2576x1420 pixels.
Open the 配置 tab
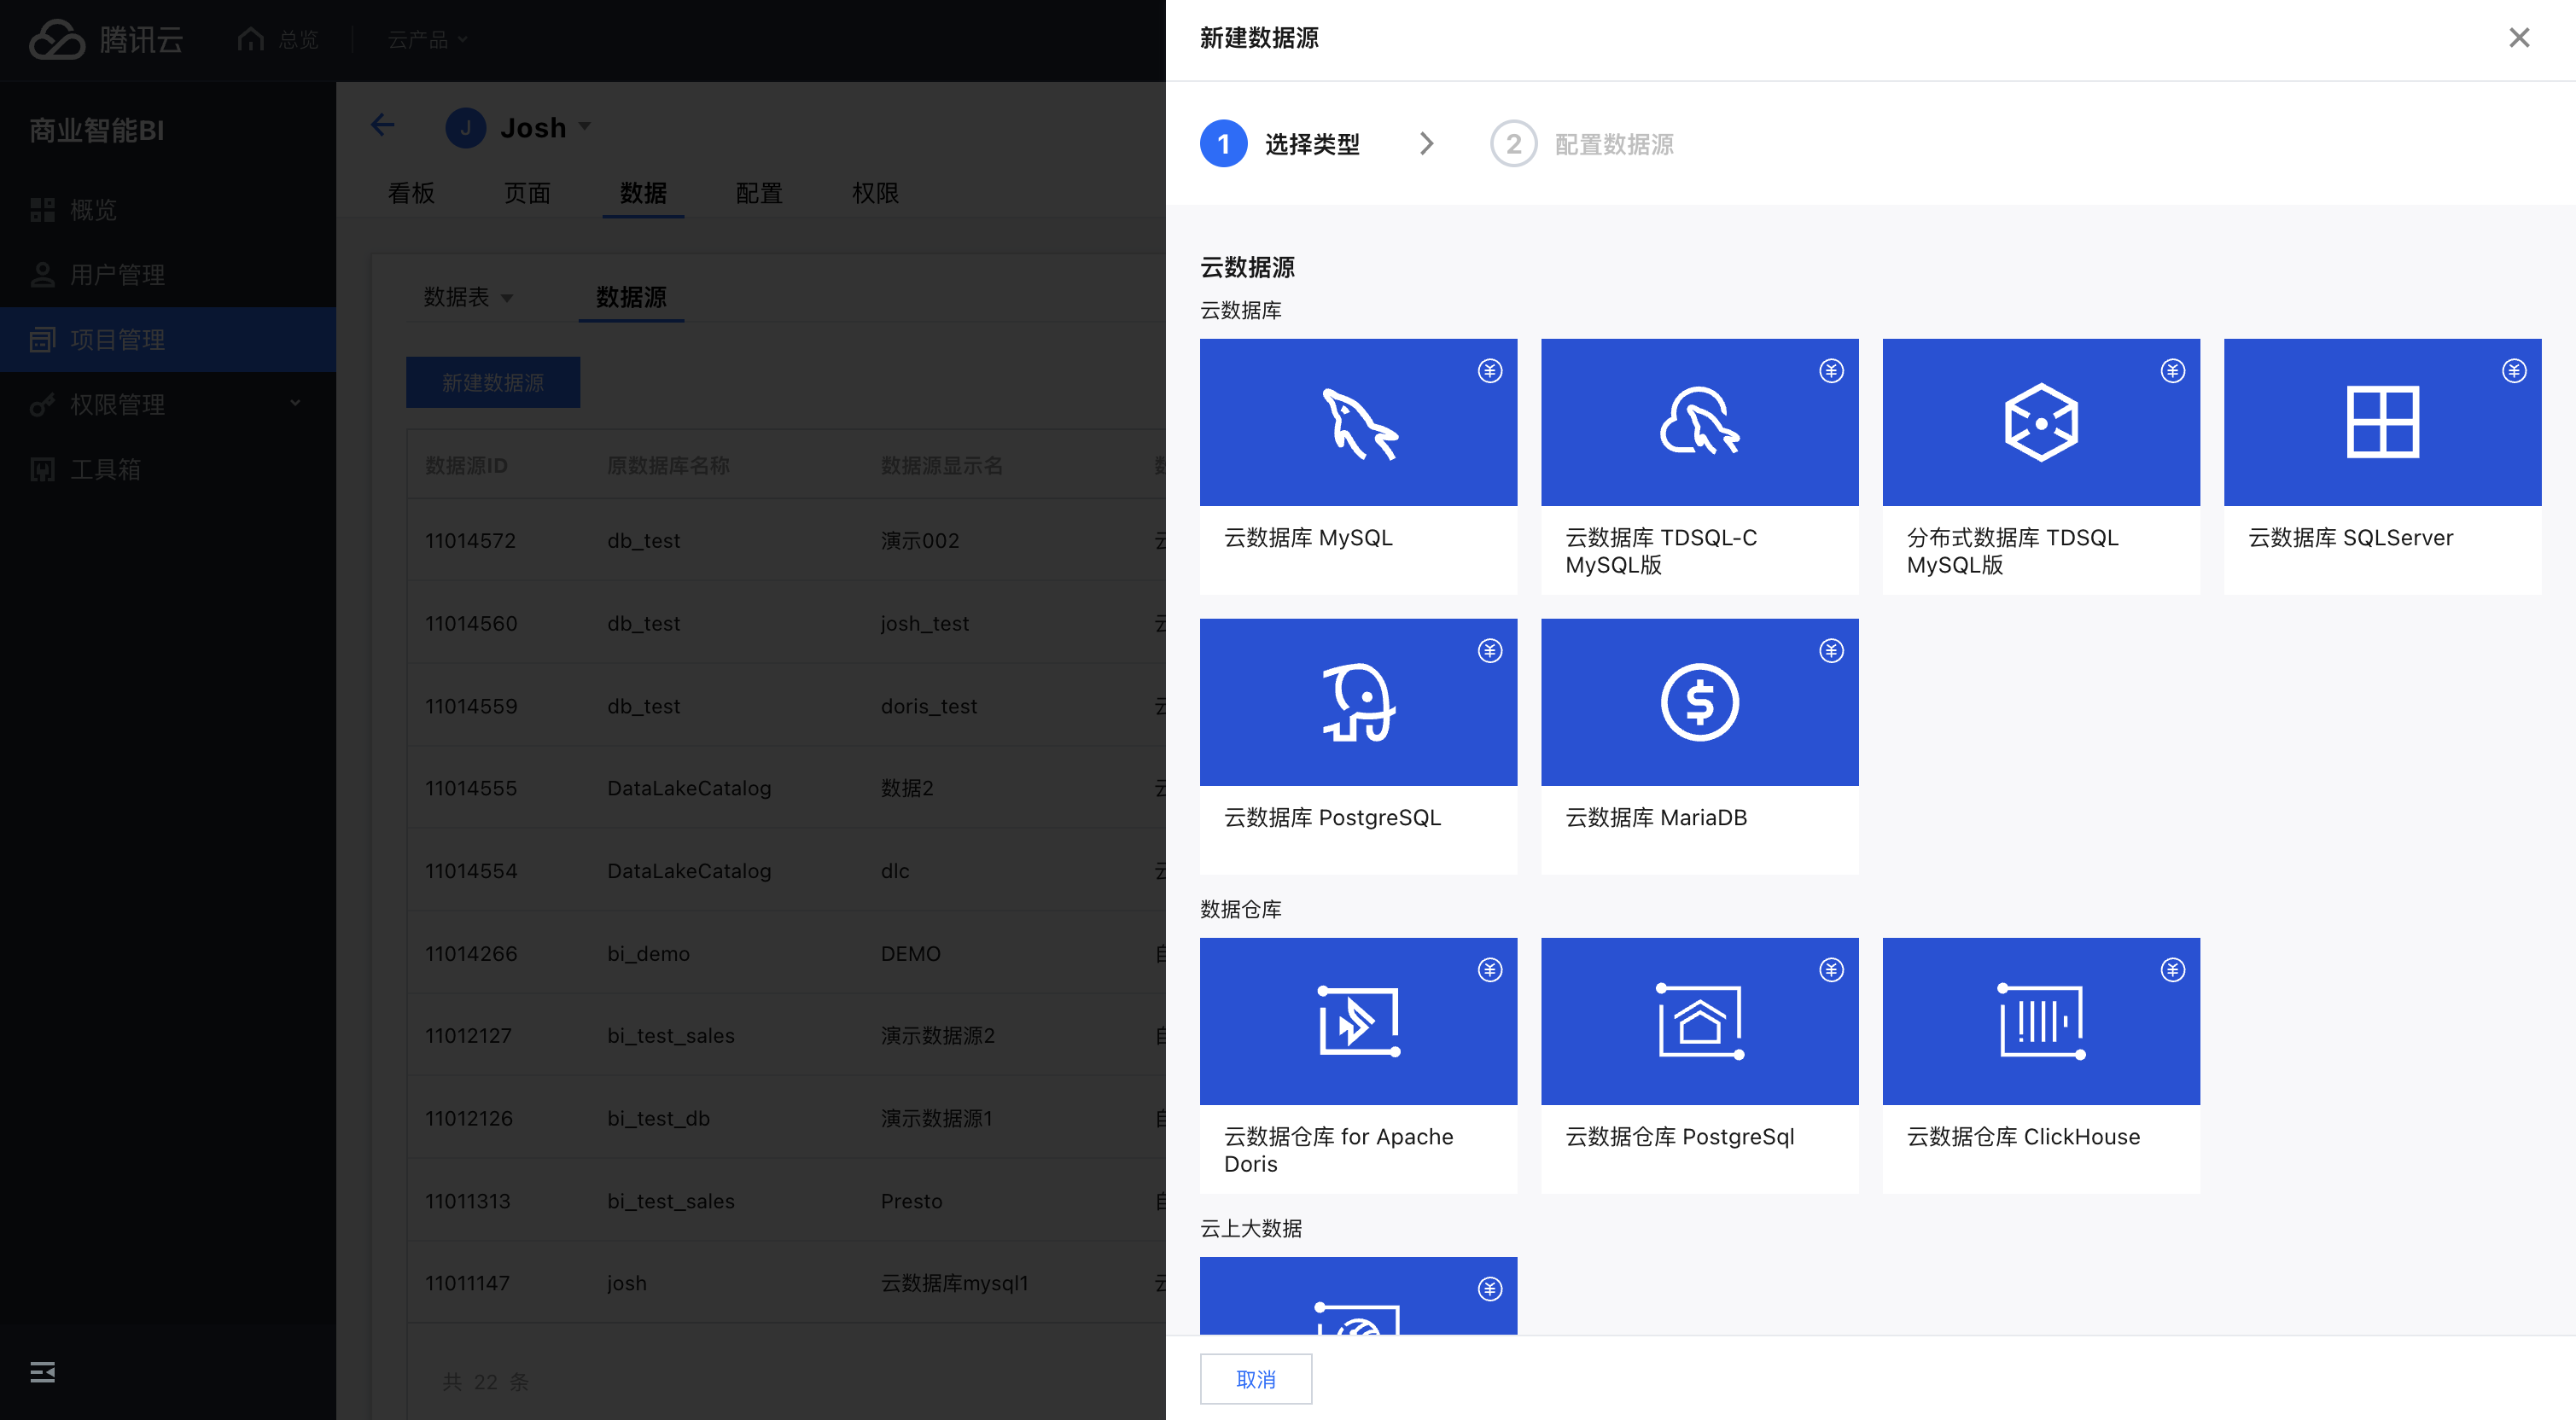coord(758,193)
